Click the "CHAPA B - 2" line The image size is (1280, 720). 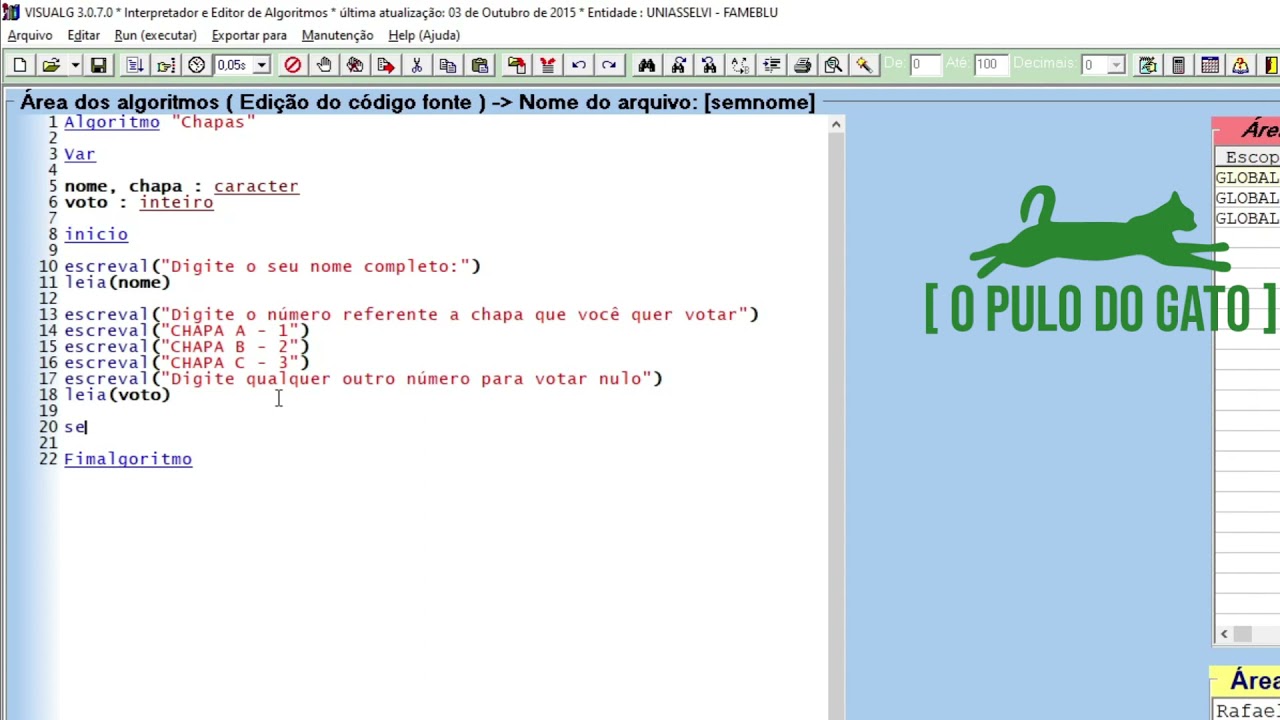click(187, 346)
